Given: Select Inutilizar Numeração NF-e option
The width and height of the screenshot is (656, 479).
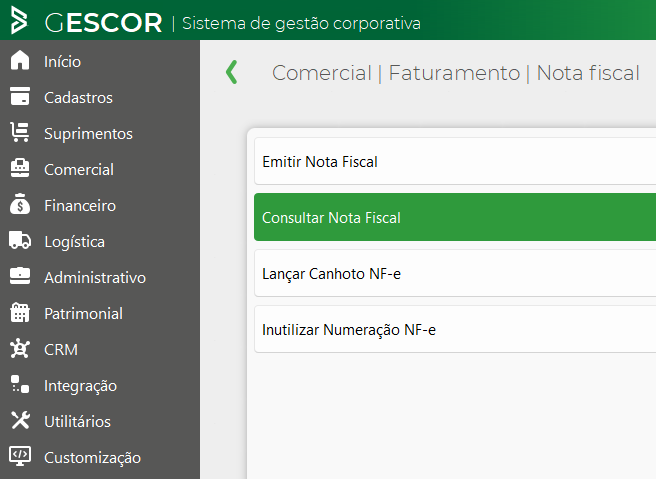Looking at the screenshot, I should (x=455, y=329).
